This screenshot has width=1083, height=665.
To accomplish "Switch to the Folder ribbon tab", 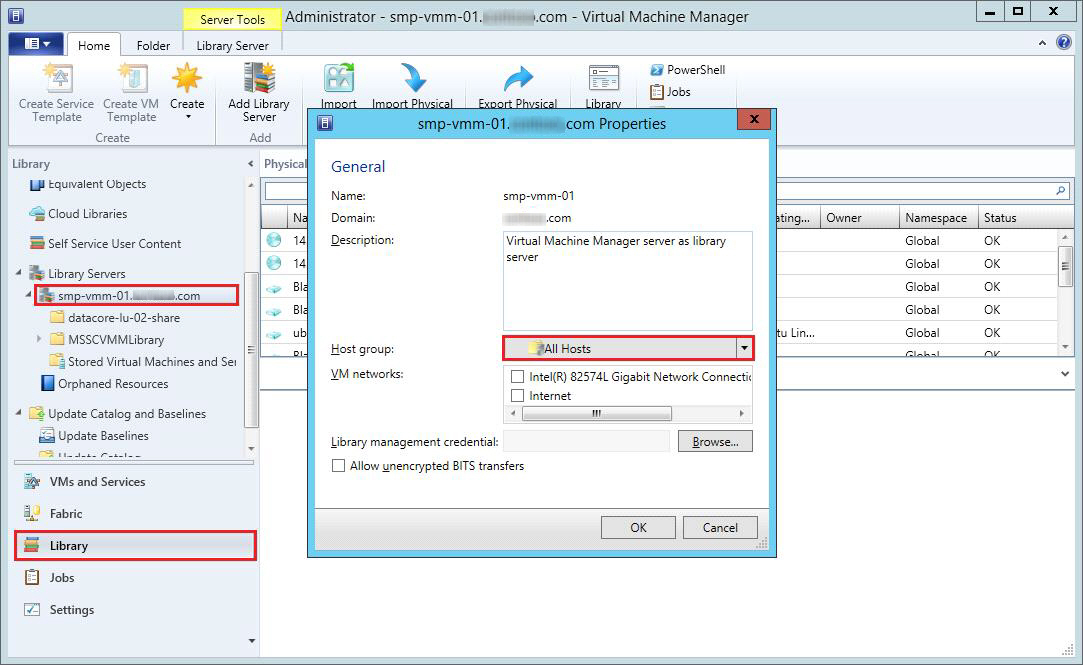I will click(153, 45).
